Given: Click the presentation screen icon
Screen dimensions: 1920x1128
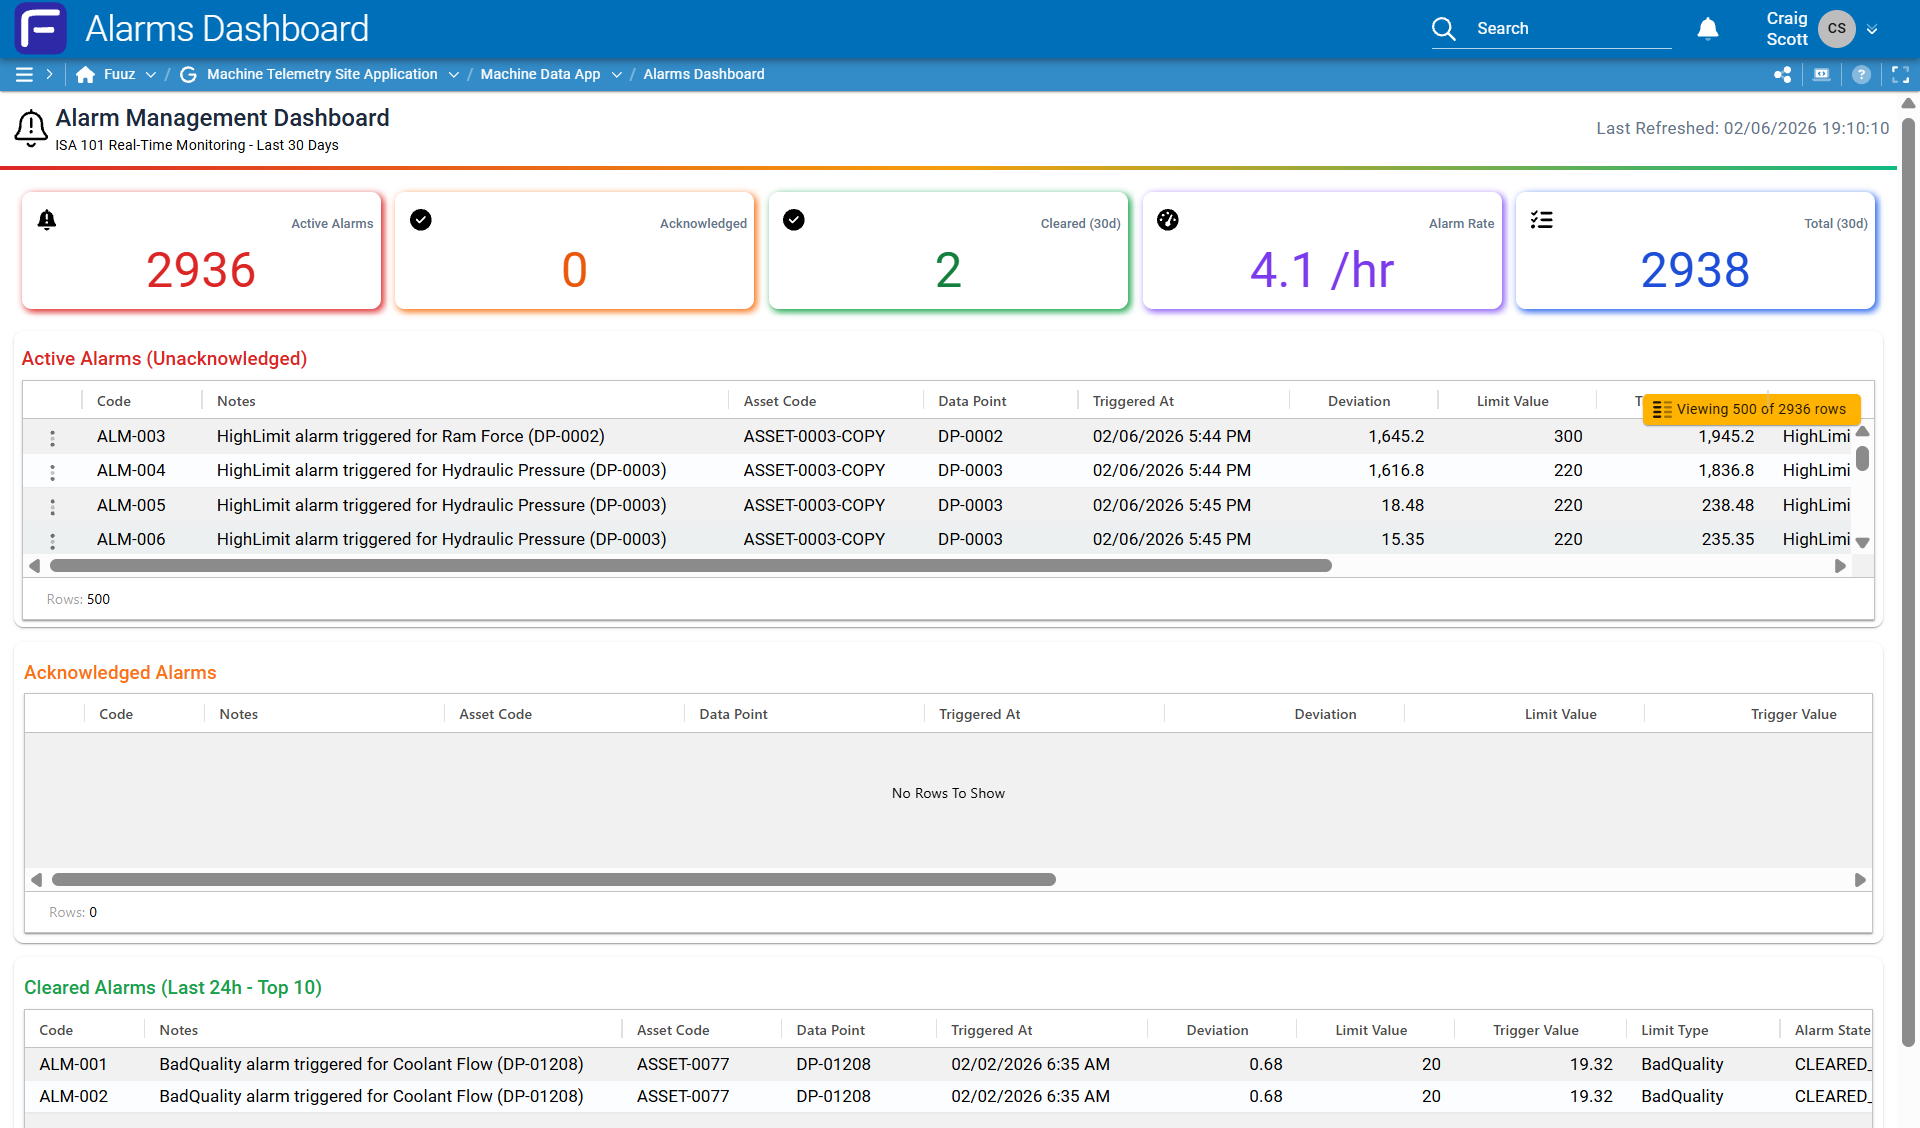Looking at the screenshot, I should point(1822,74).
